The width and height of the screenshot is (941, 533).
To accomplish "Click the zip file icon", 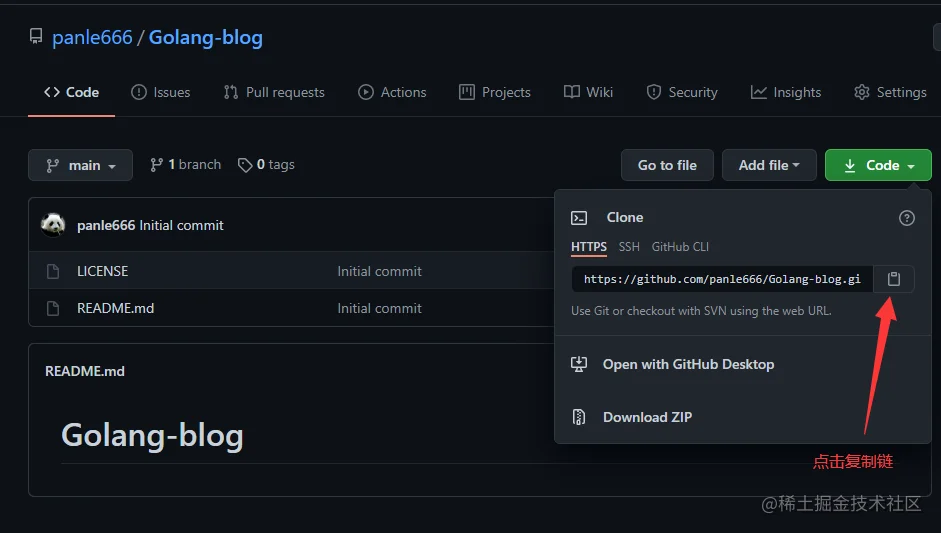I will click(x=579, y=417).
